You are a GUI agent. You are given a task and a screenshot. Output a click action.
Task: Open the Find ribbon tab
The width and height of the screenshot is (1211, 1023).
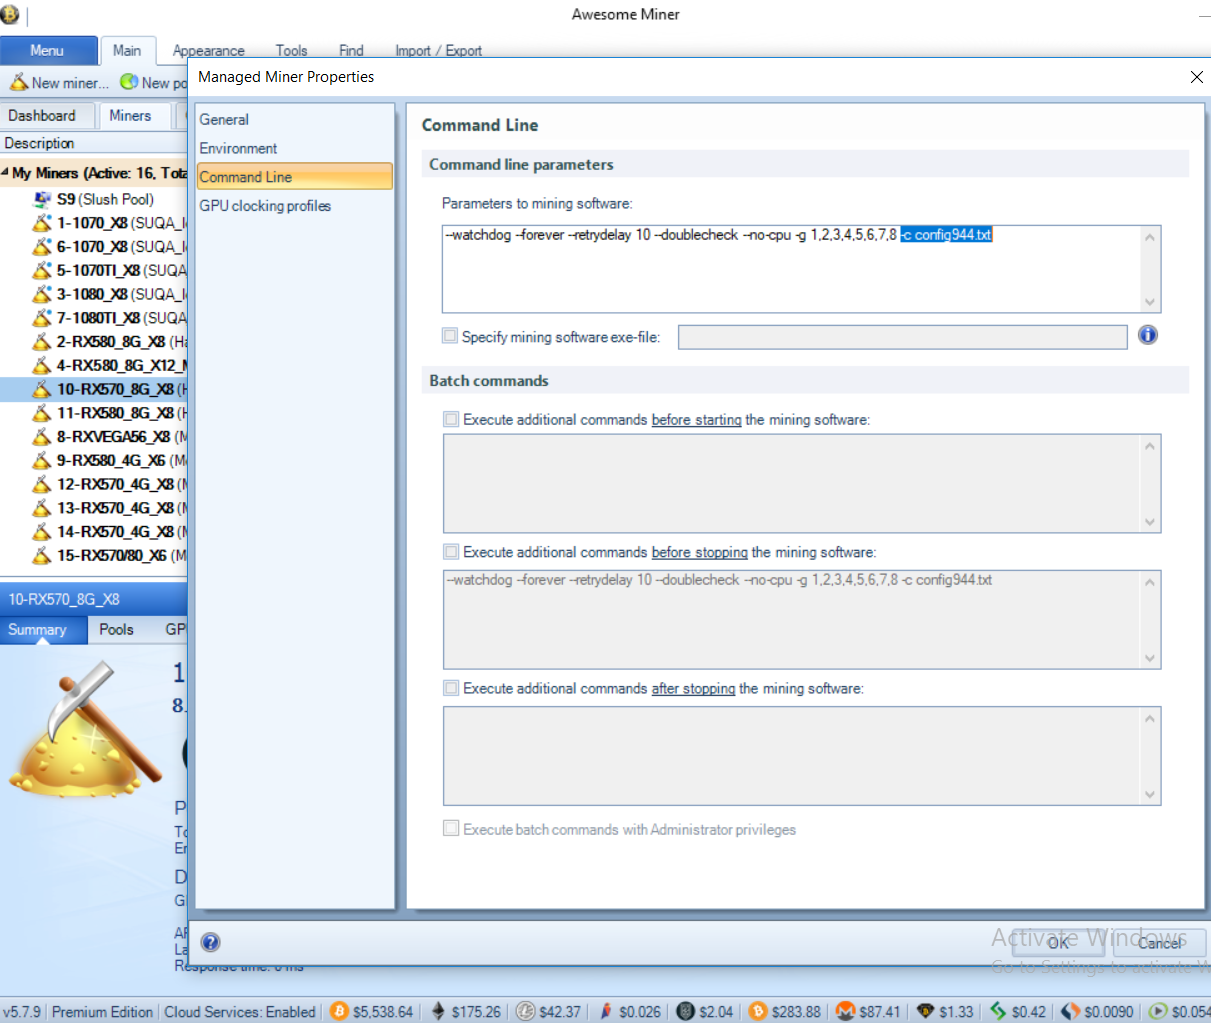coord(351,51)
